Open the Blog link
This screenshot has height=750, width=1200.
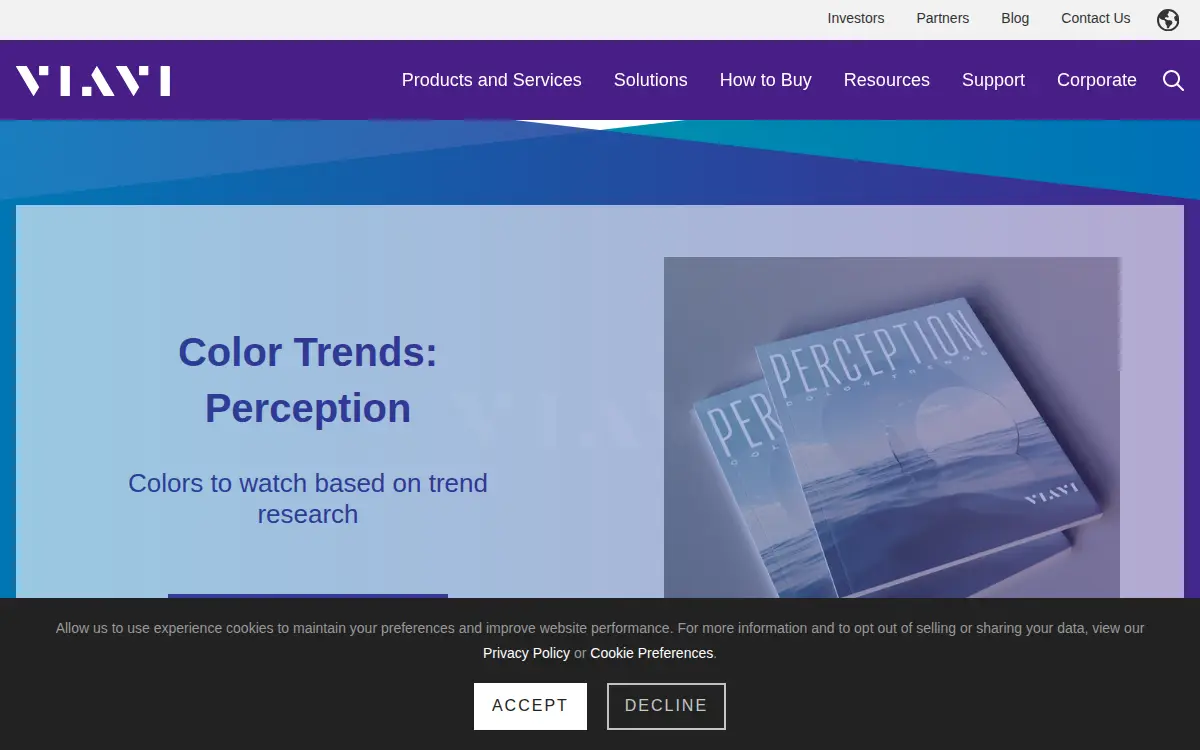coord(1015,18)
